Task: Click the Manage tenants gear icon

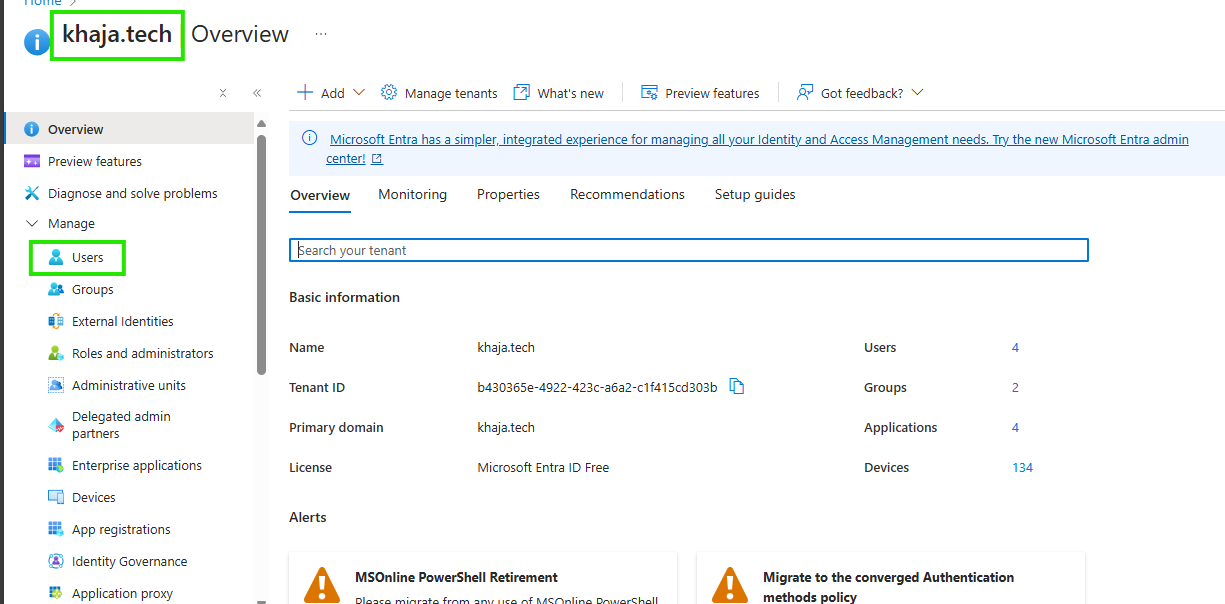Action: click(x=389, y=92)
